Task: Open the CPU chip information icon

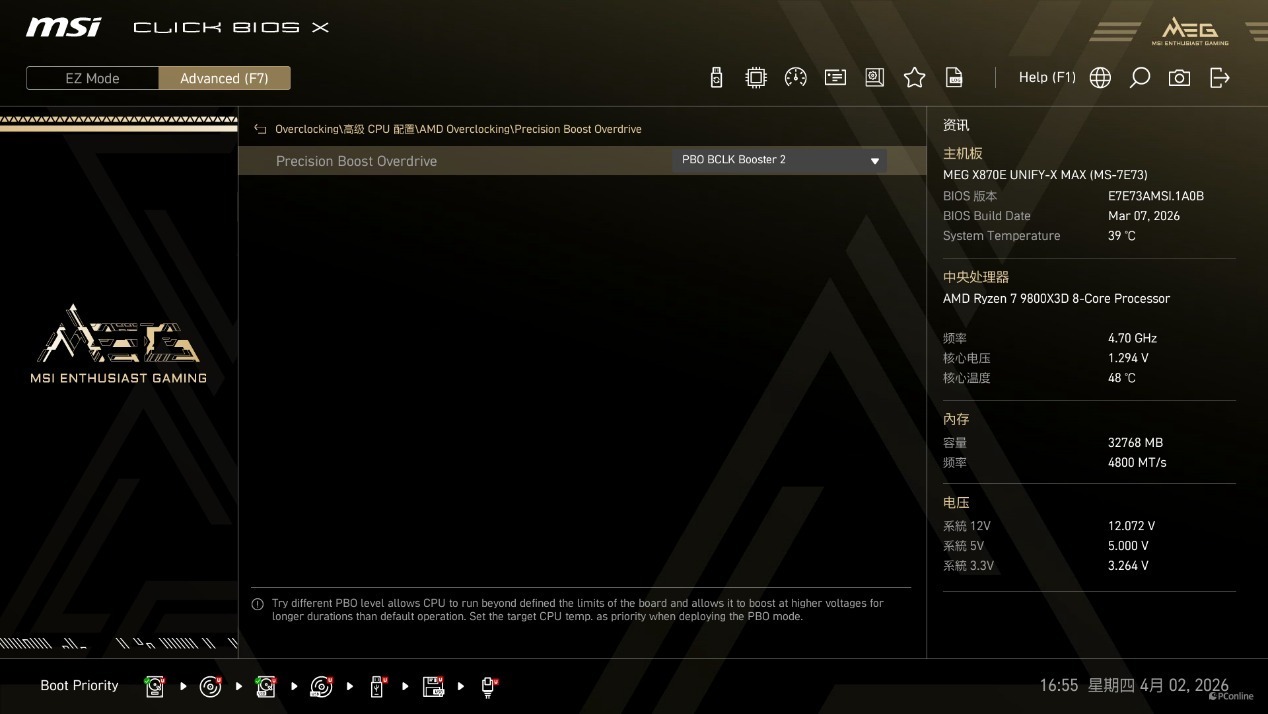Action: coord(756,78)
